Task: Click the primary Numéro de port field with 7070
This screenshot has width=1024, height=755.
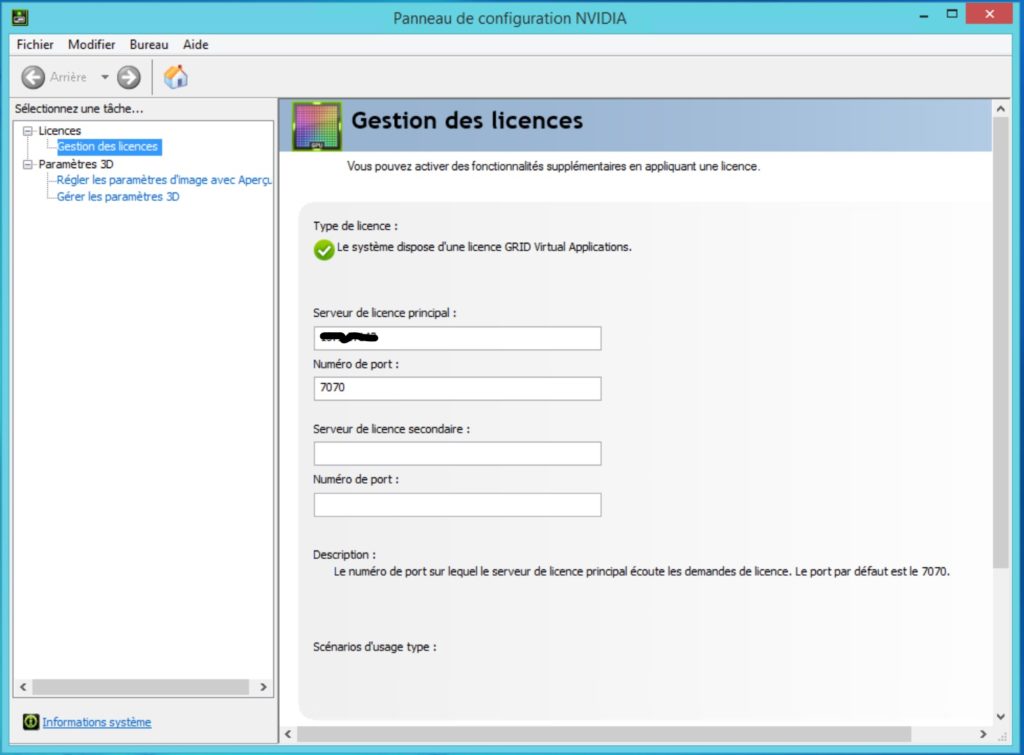Action: coord(457,389)
